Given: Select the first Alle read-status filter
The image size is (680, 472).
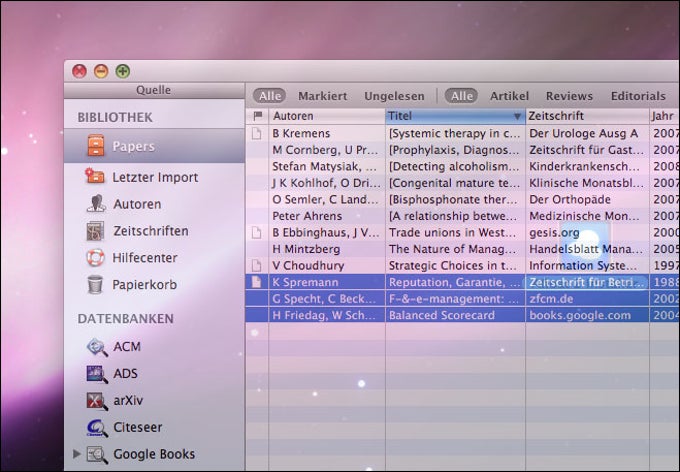Looking at the screenshot, I should (x=269, y=96).
